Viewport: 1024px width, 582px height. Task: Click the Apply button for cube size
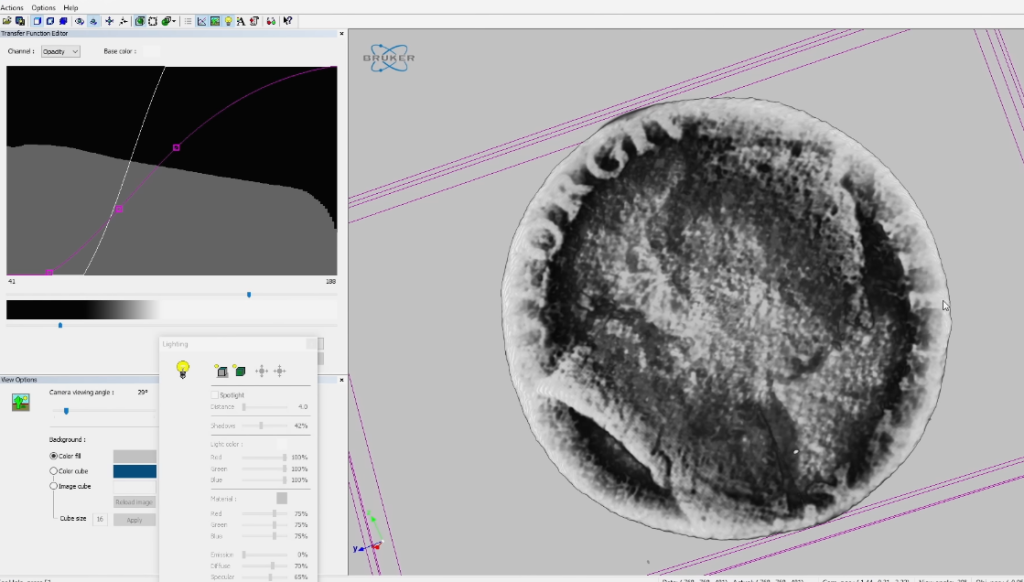[x=134, y=520]
